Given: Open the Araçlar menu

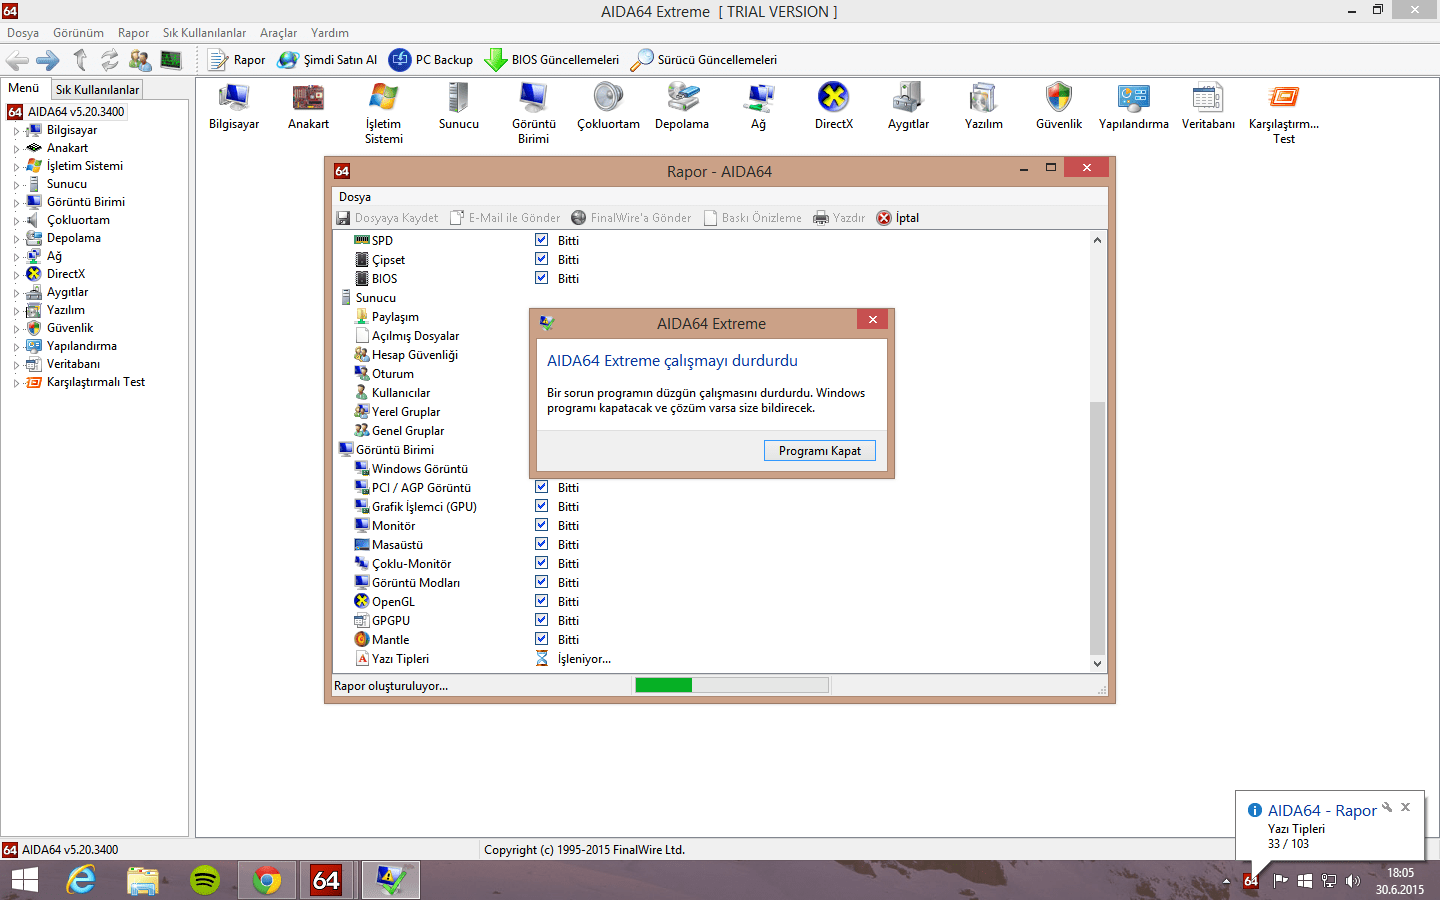Looking at the screenshot, I should pyautogui.click(x=278, y=33).
